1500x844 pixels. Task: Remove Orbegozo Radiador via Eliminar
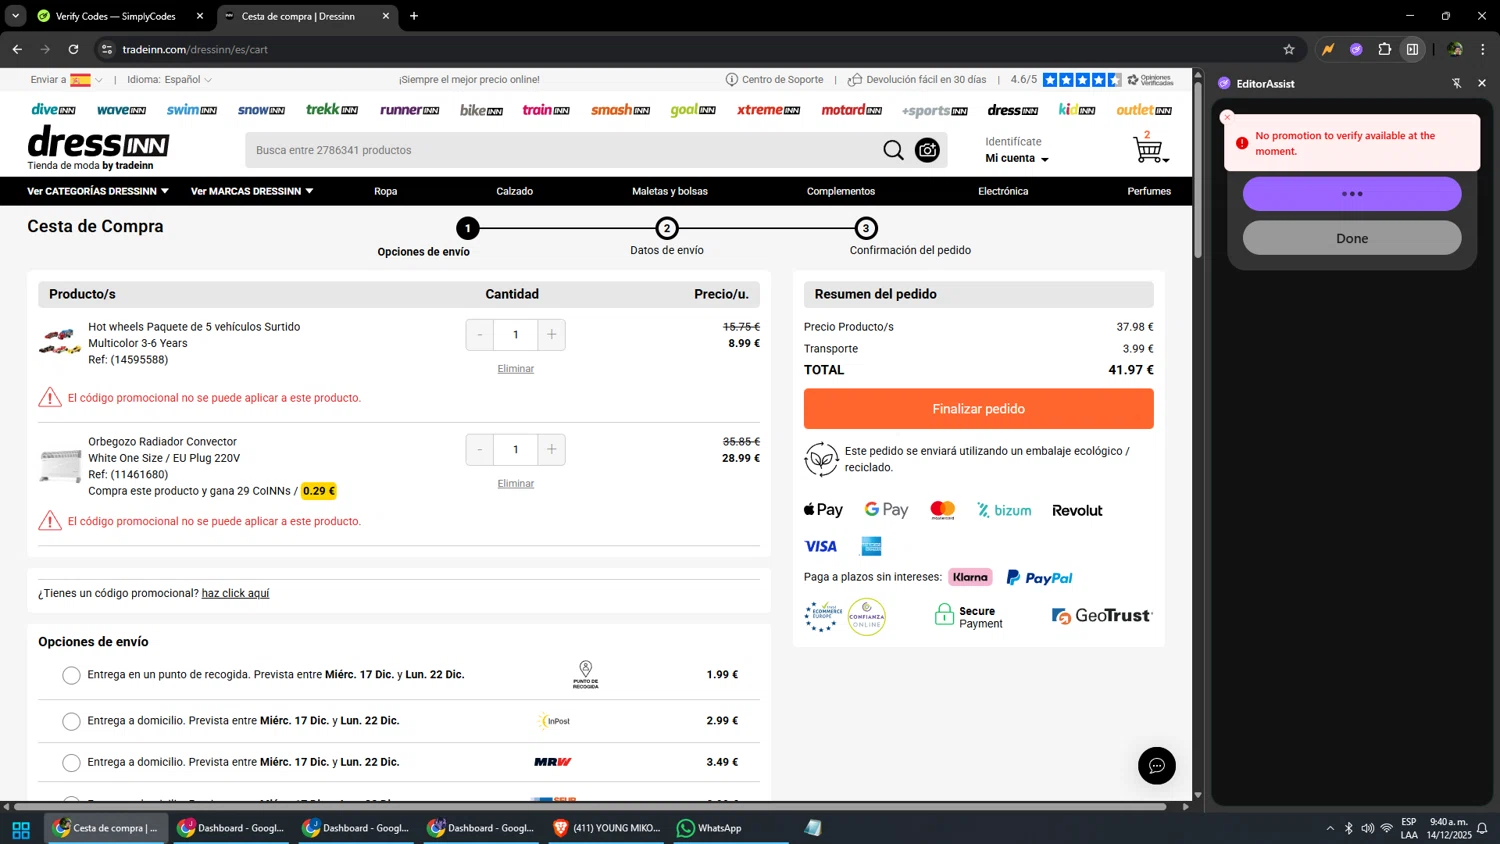pyautogui.click(x=516, y=484)
